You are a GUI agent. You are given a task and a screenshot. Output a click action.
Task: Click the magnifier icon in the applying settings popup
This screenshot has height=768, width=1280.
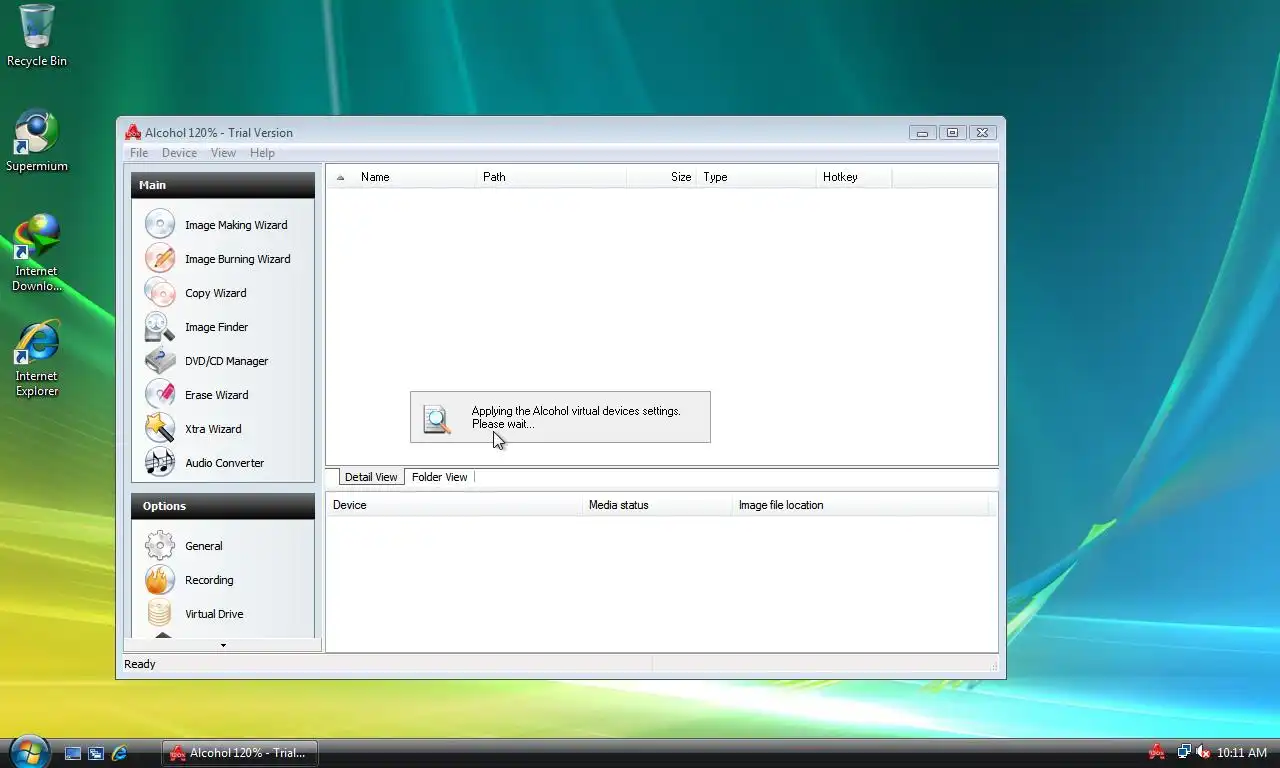click(437, 418)
